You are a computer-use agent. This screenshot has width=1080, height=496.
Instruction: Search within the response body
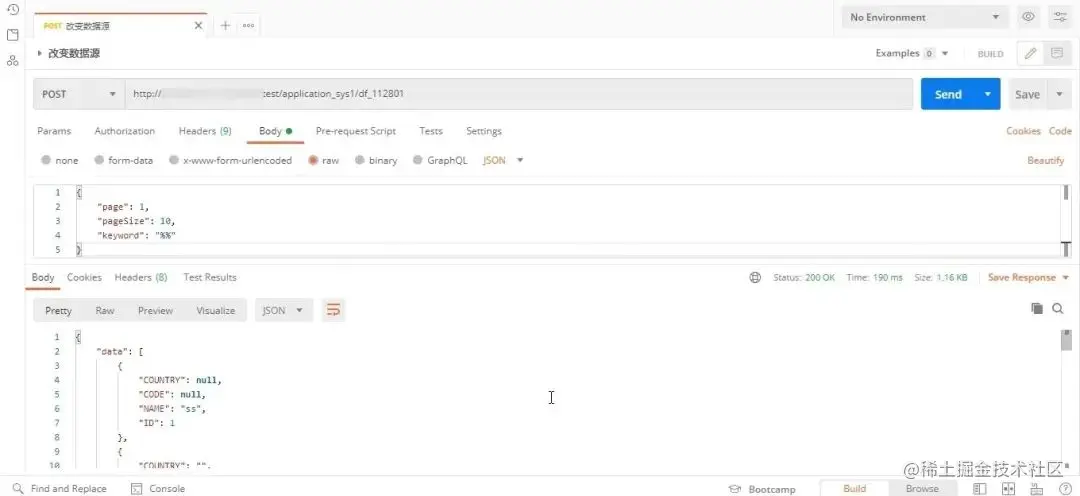click(x=1058, y=309)
